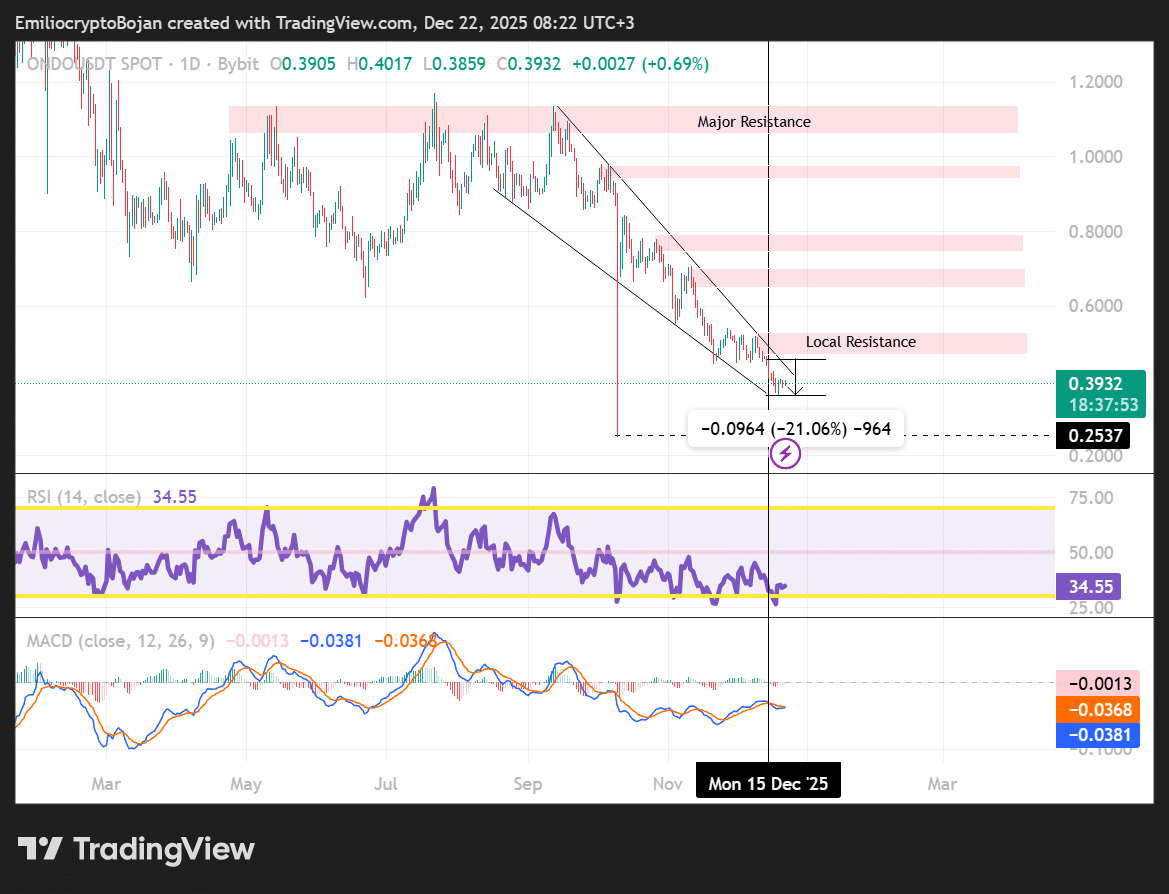Click the RSI value tag 34.55 on axis
Viewport: 1169px width, 894px height.
1088,587
